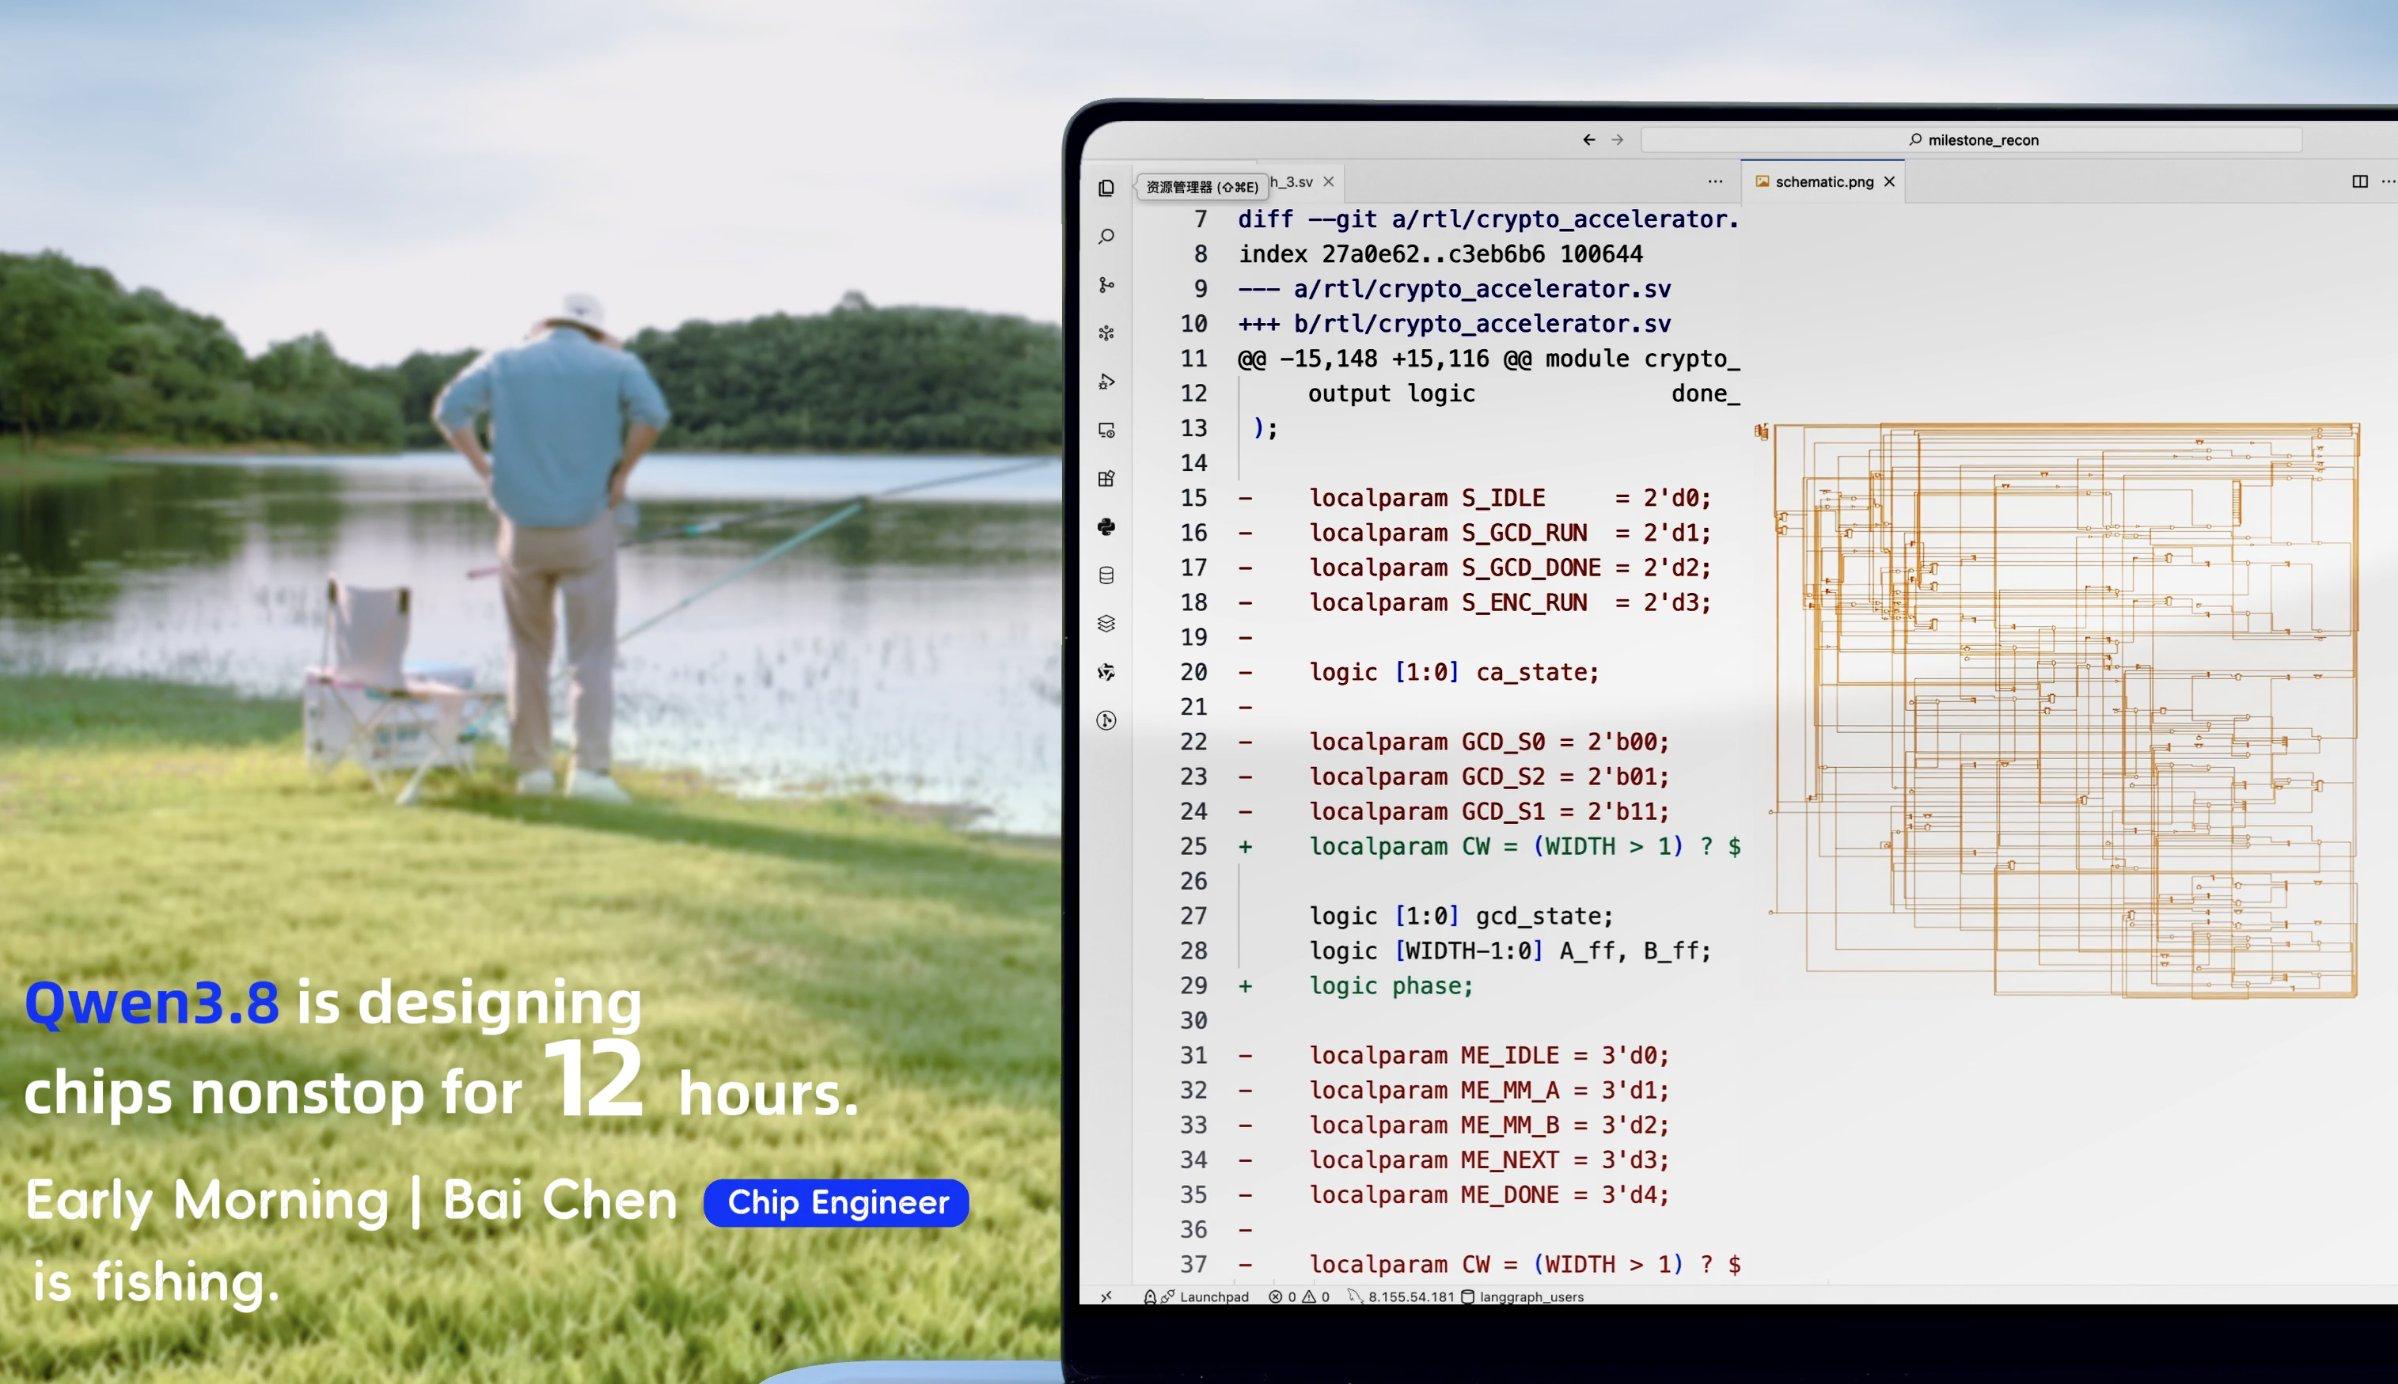The height and width of the screenshot is (1384, 2398).
Task: Open the database cylinder icon in the activity bar
Action: pyautogui.click(x=1106, y=575)
